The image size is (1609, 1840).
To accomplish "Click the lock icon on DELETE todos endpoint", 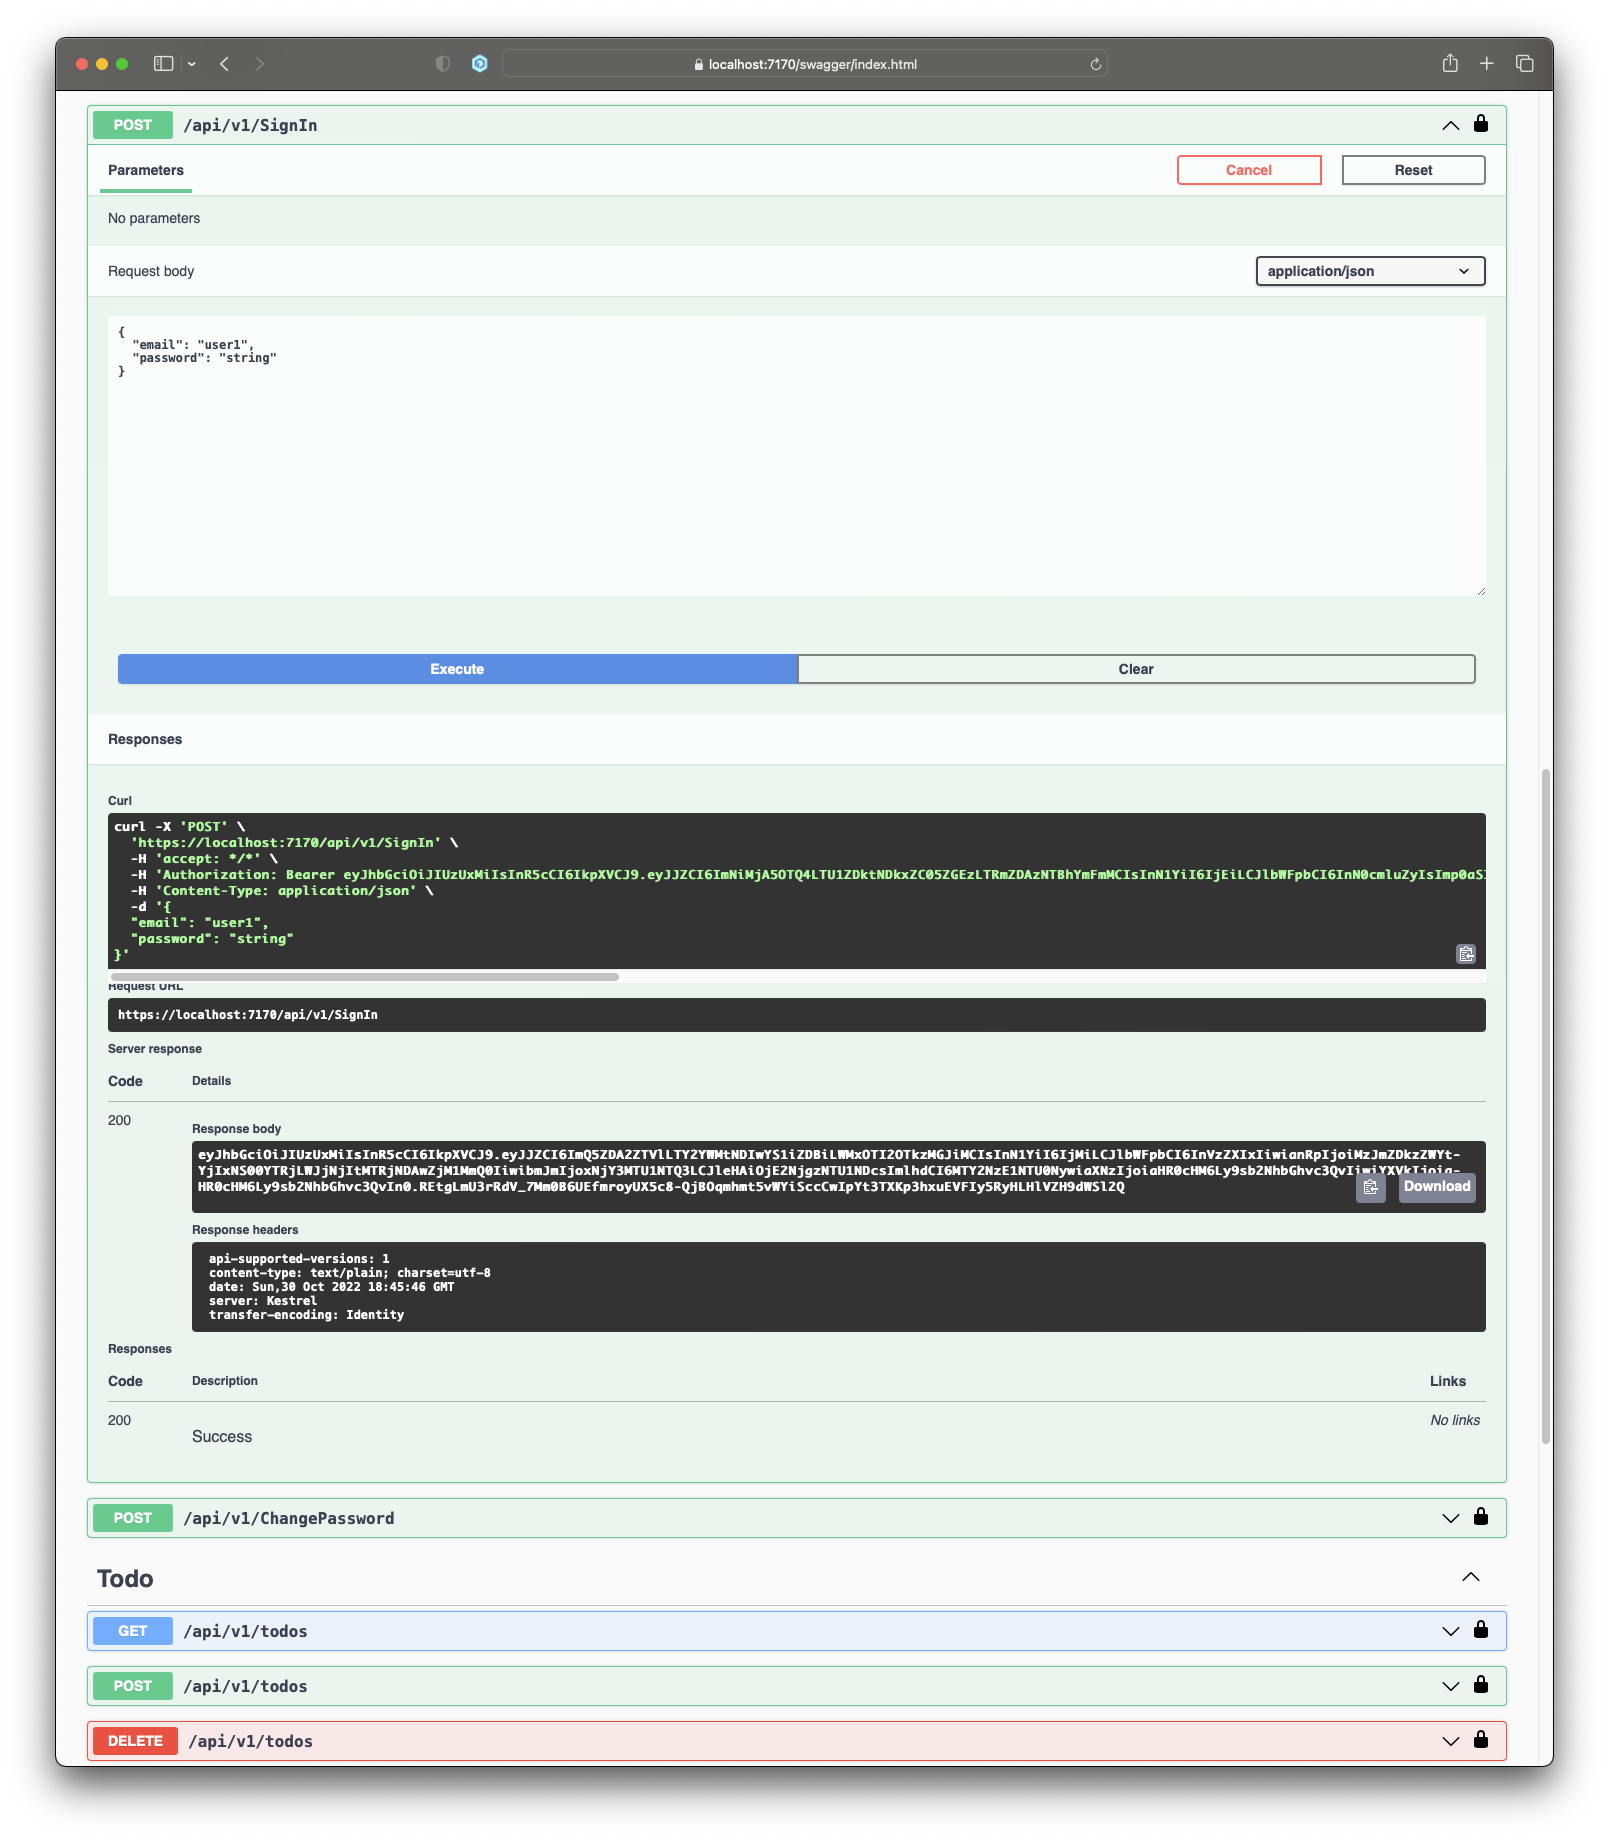I will point(1481,1740).
